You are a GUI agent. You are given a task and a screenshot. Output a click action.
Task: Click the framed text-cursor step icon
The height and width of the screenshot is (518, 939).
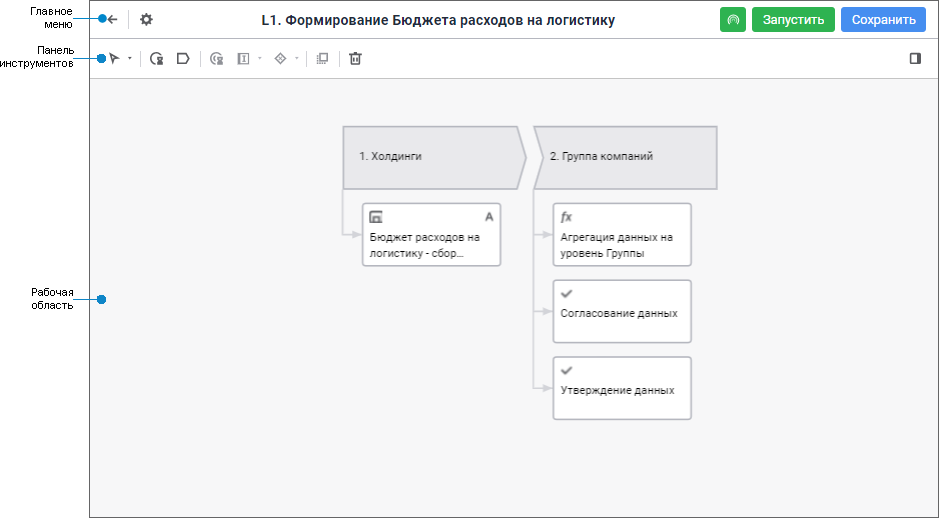pos(243,59)
